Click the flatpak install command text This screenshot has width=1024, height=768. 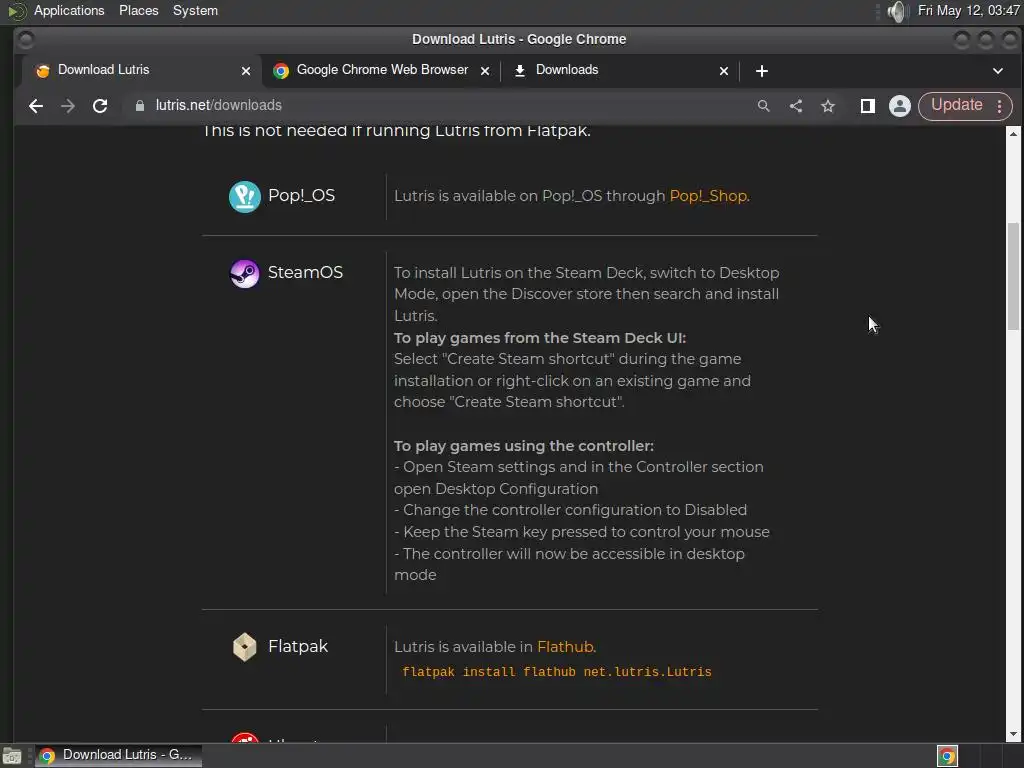coord(556,671)
